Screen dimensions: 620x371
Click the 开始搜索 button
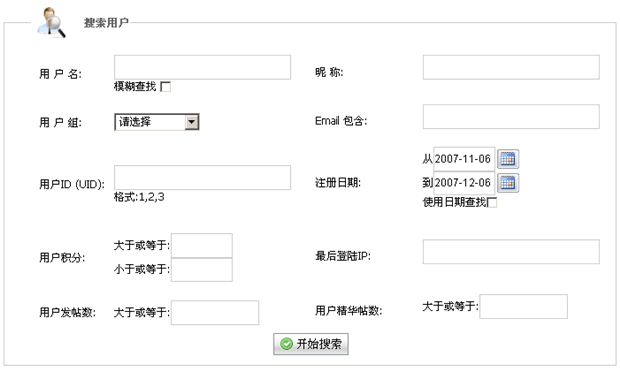[x=311, y=344]
